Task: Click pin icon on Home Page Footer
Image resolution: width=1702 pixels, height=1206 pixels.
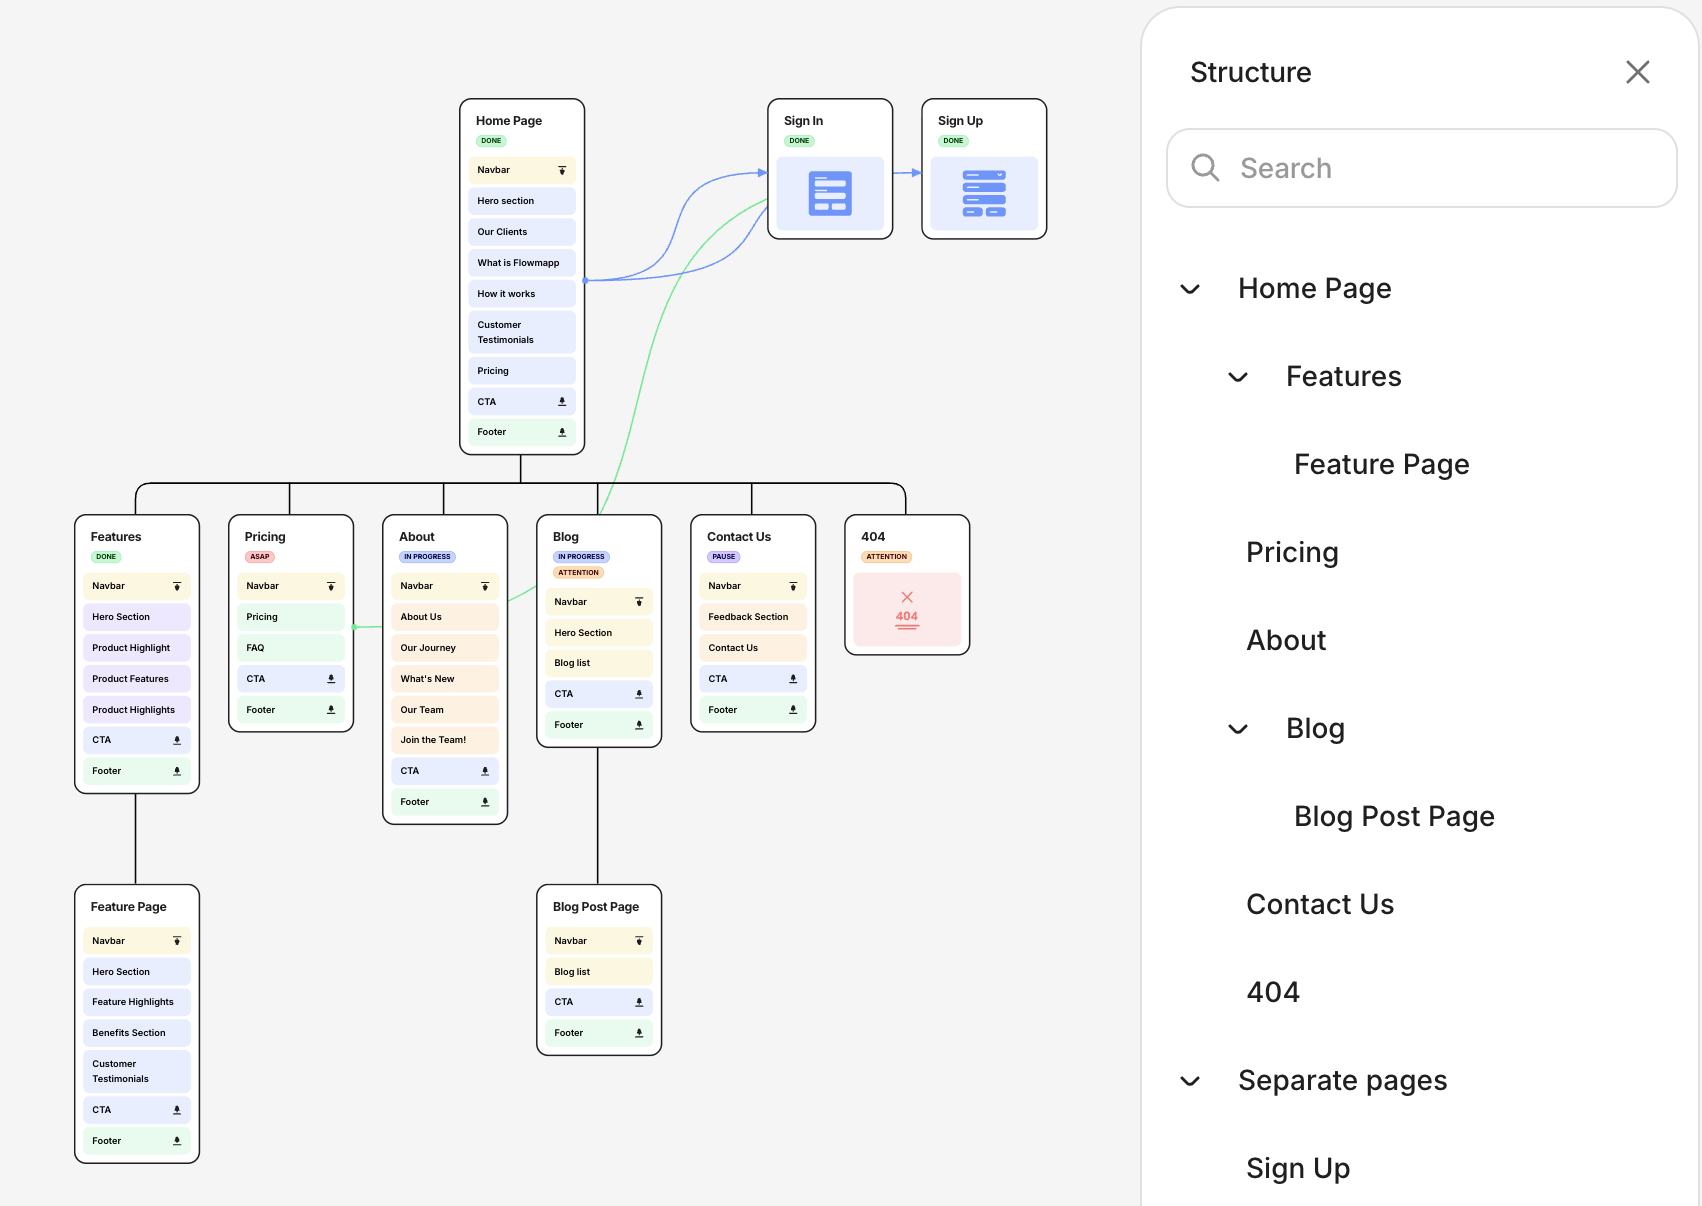Action: (x=562, y=432)
